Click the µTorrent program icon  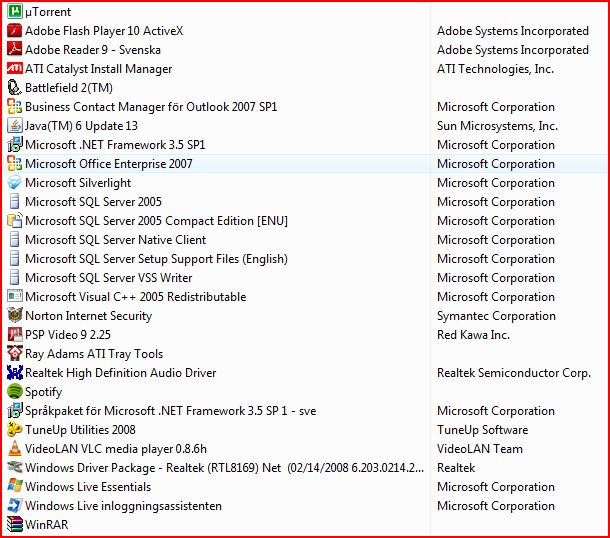(x=14, y=11)
